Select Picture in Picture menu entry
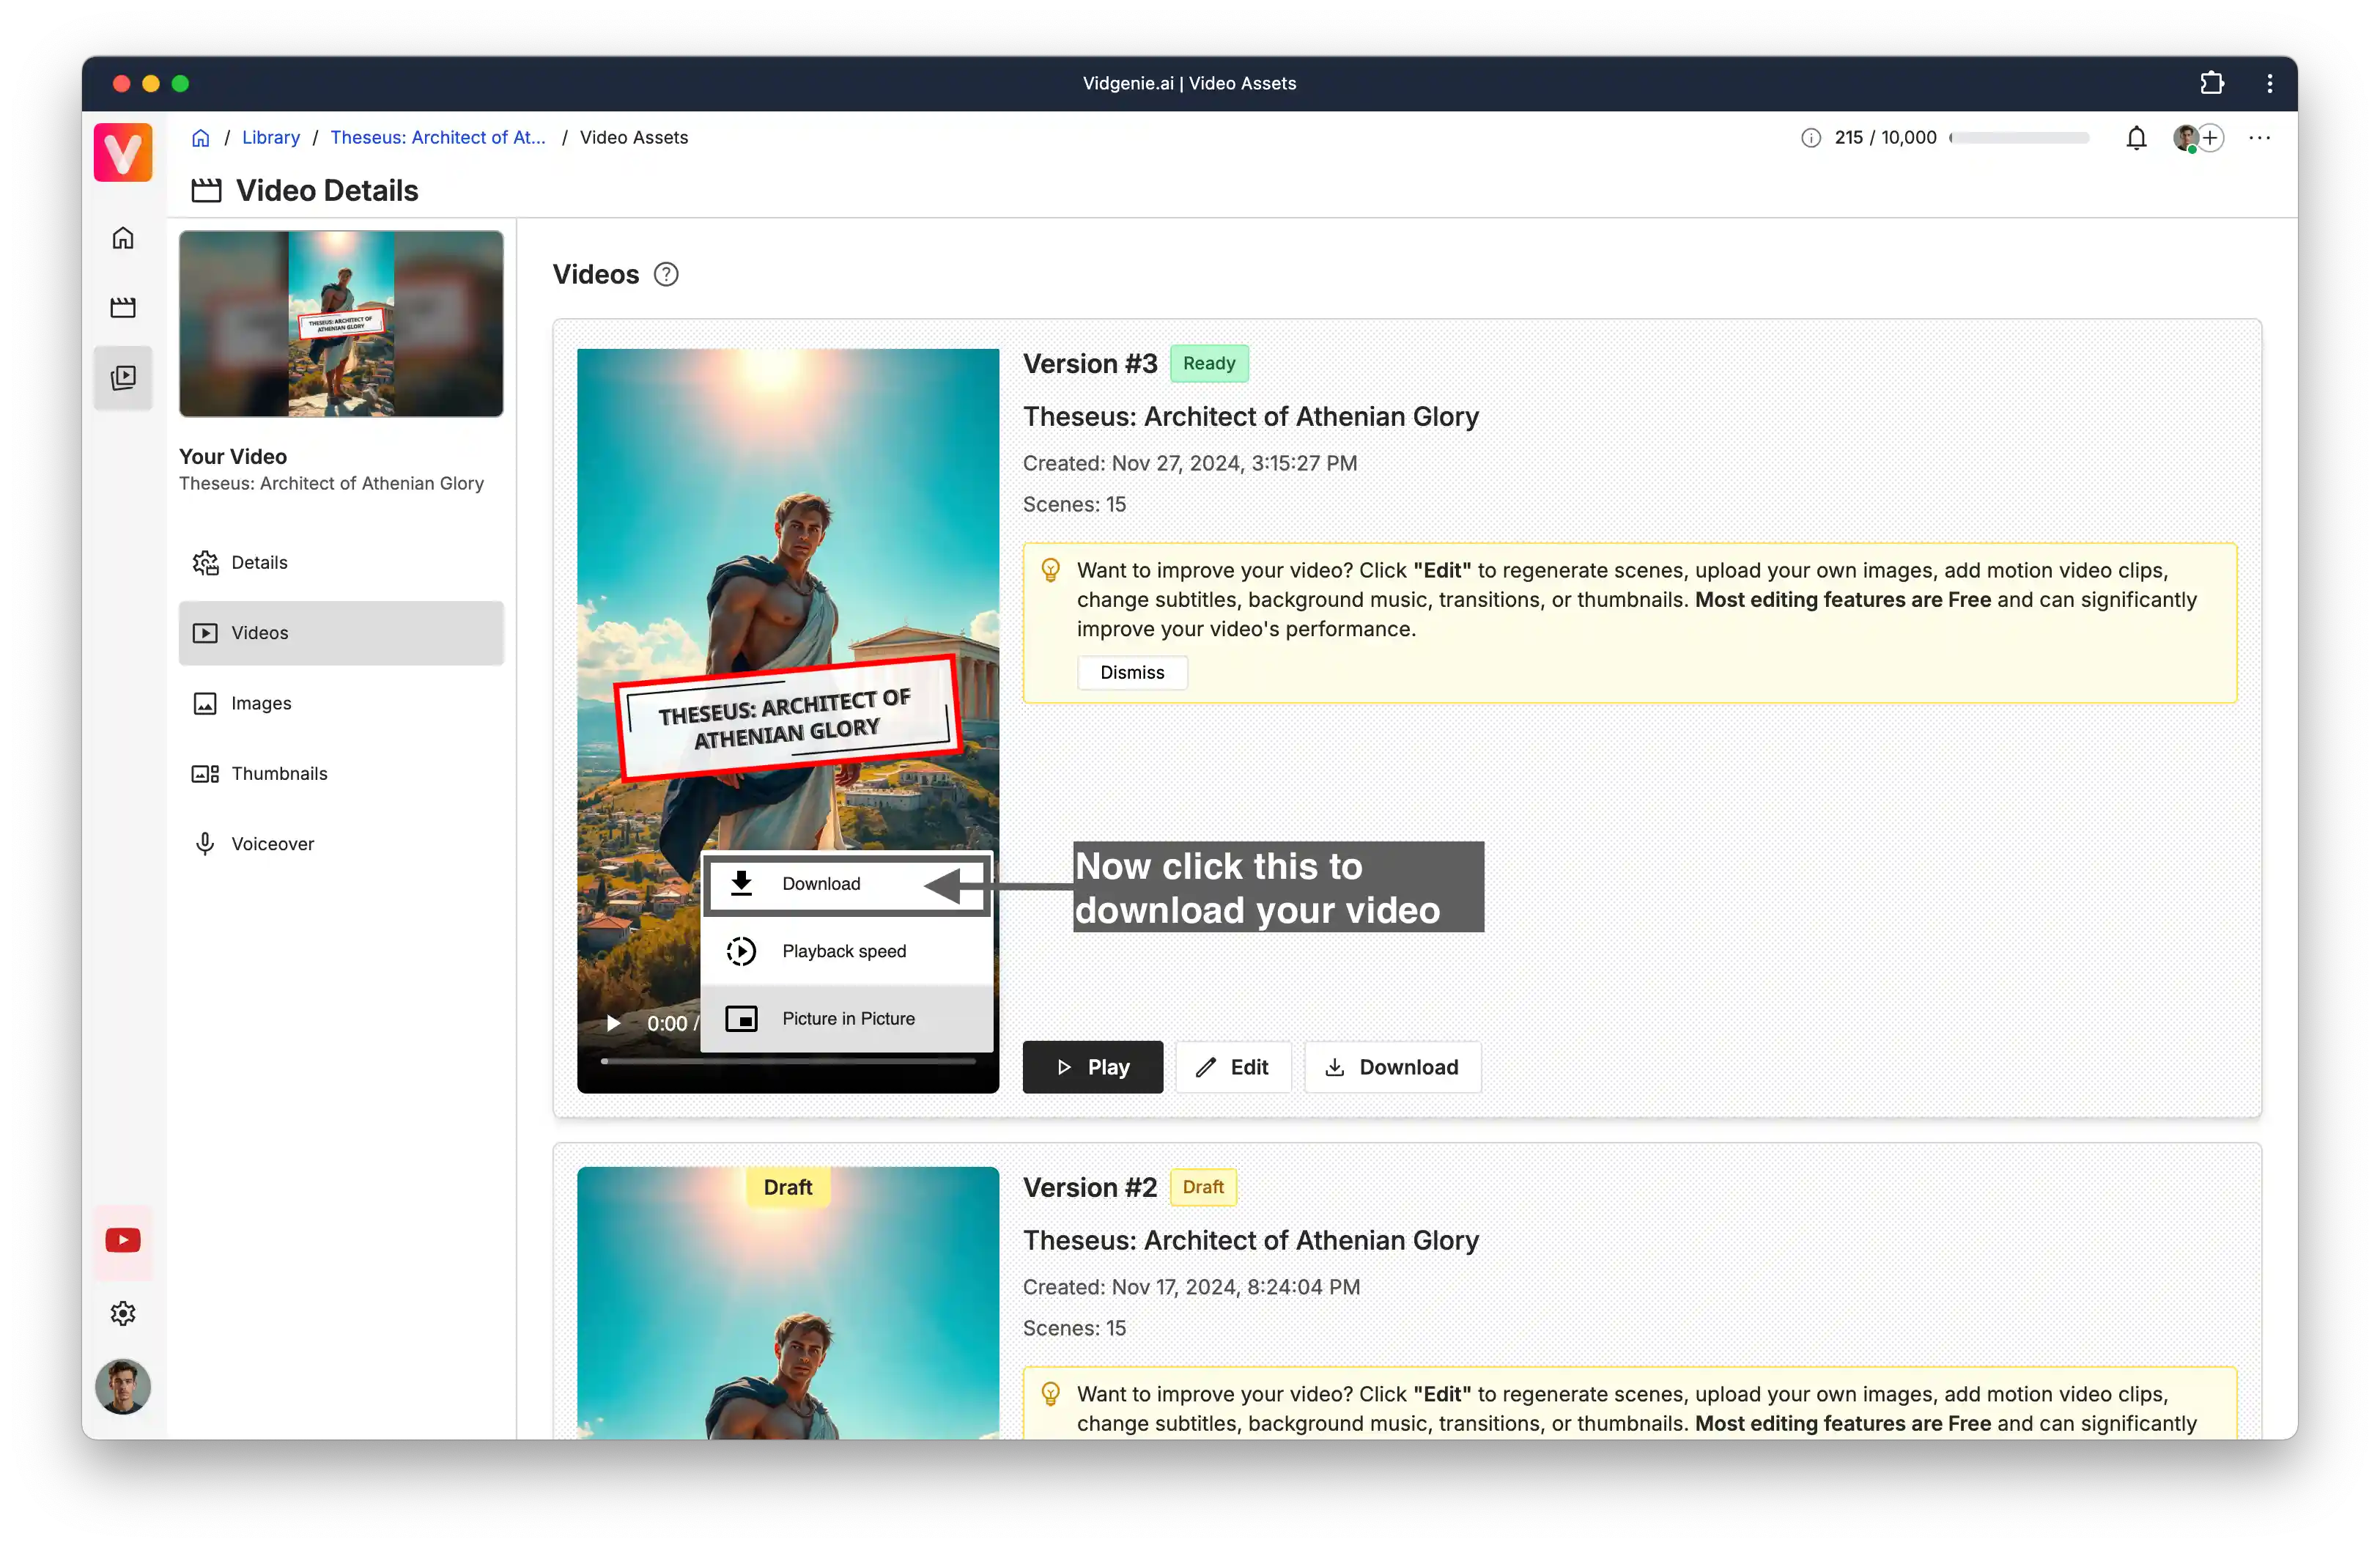The image size is (2380, 1548). pos(846,1018)
